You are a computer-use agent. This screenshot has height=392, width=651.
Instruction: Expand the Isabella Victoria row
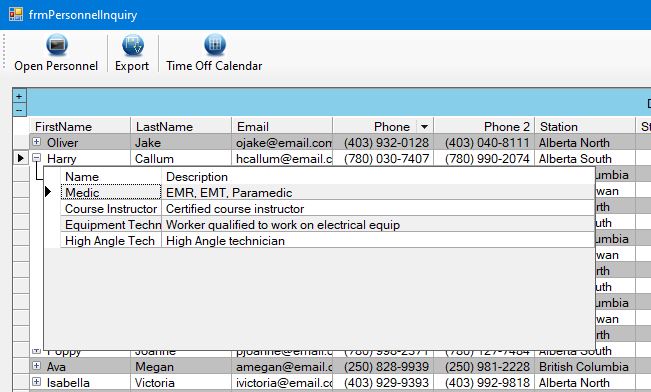(37, 381)
